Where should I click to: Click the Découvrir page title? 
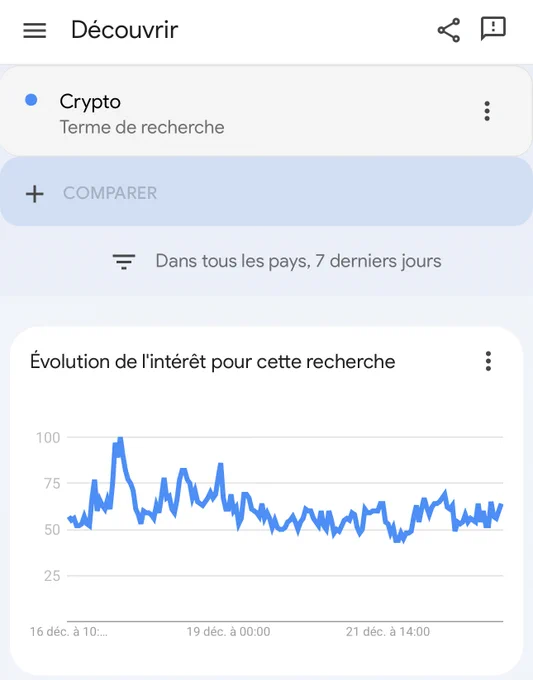[x=124, y=30]
